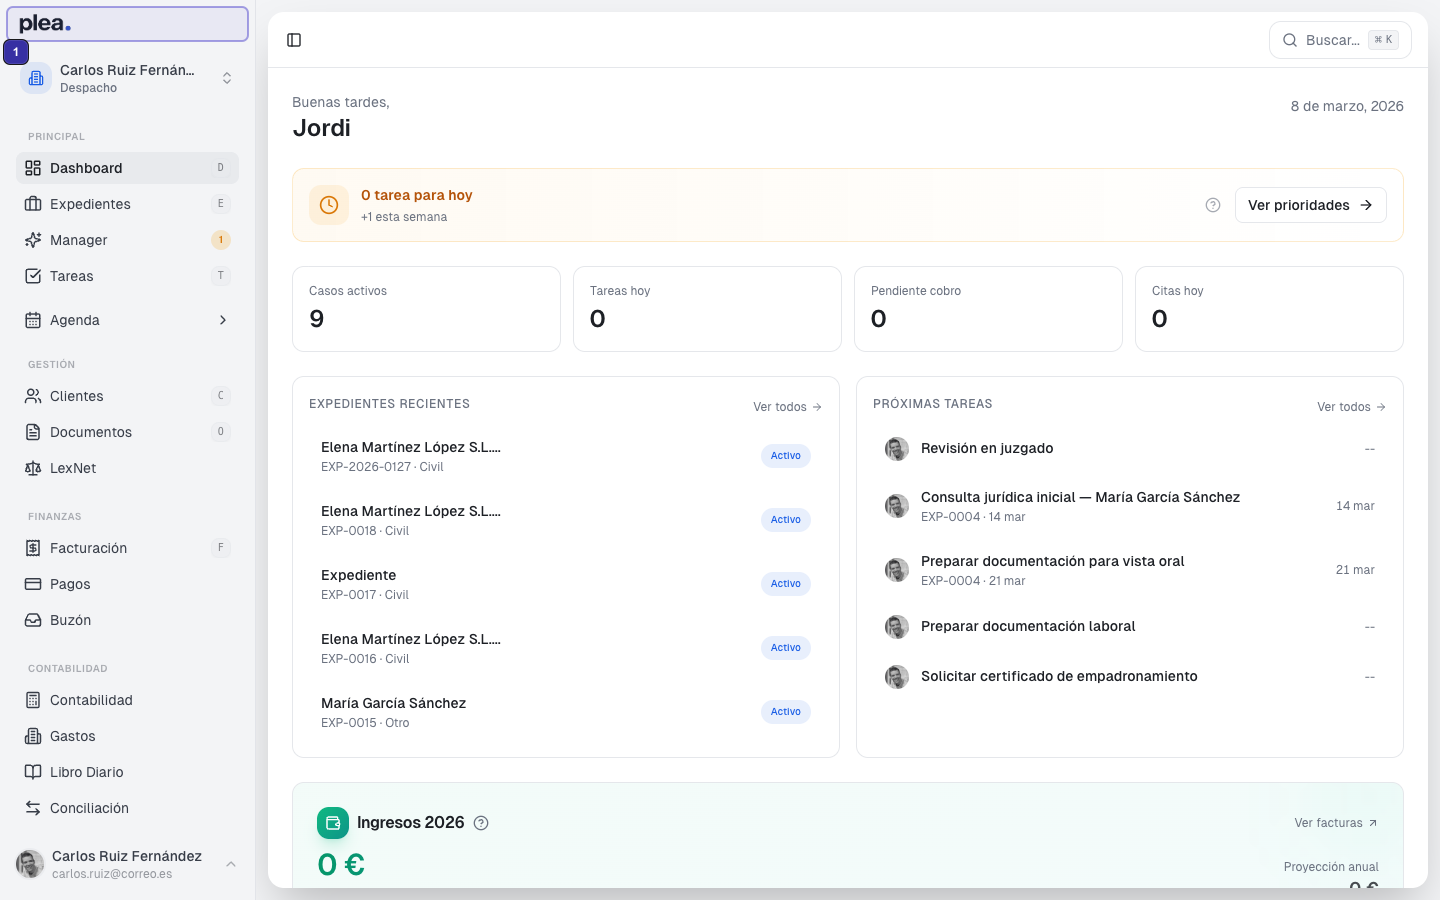Click Activo badge on EXP-0015 row

pyautogui.click(x=786, y=712)
